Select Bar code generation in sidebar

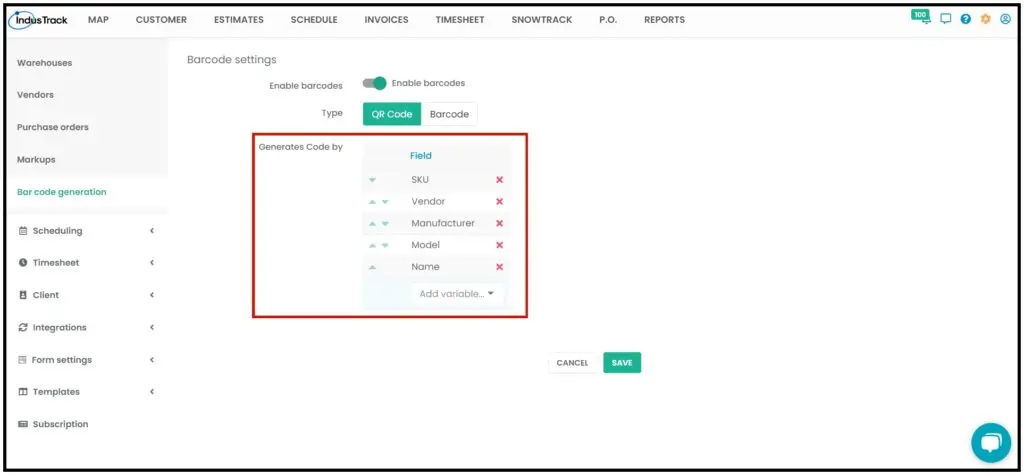click(x=61, y=192)
